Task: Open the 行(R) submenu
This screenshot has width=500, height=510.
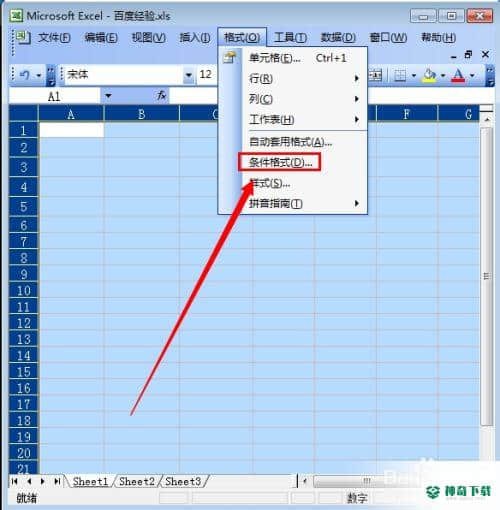Action: click(x=304, y=79)
